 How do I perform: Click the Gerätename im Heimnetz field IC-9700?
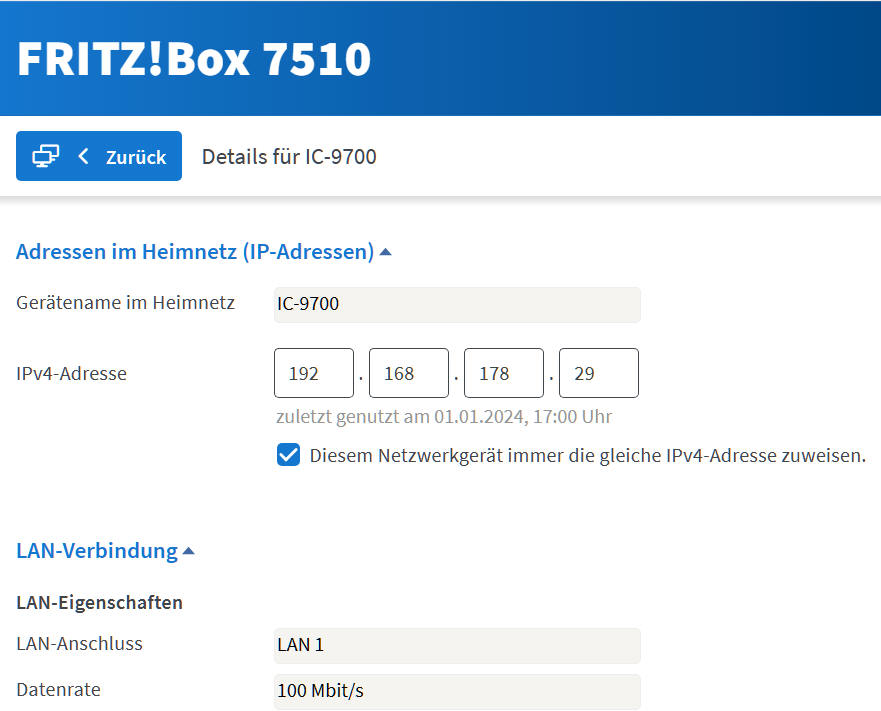(x=457, y=304)
